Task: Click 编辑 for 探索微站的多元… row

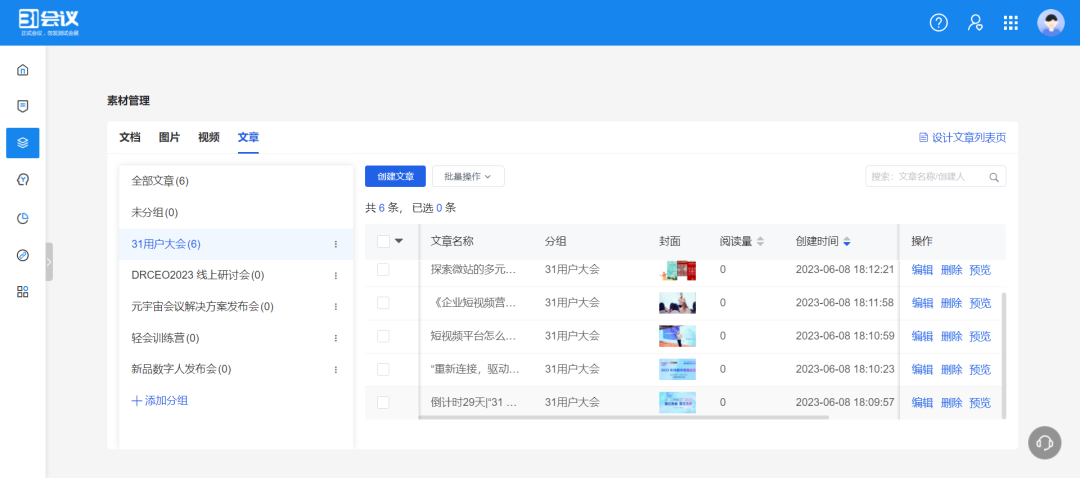Action: [x=922, y=270]
